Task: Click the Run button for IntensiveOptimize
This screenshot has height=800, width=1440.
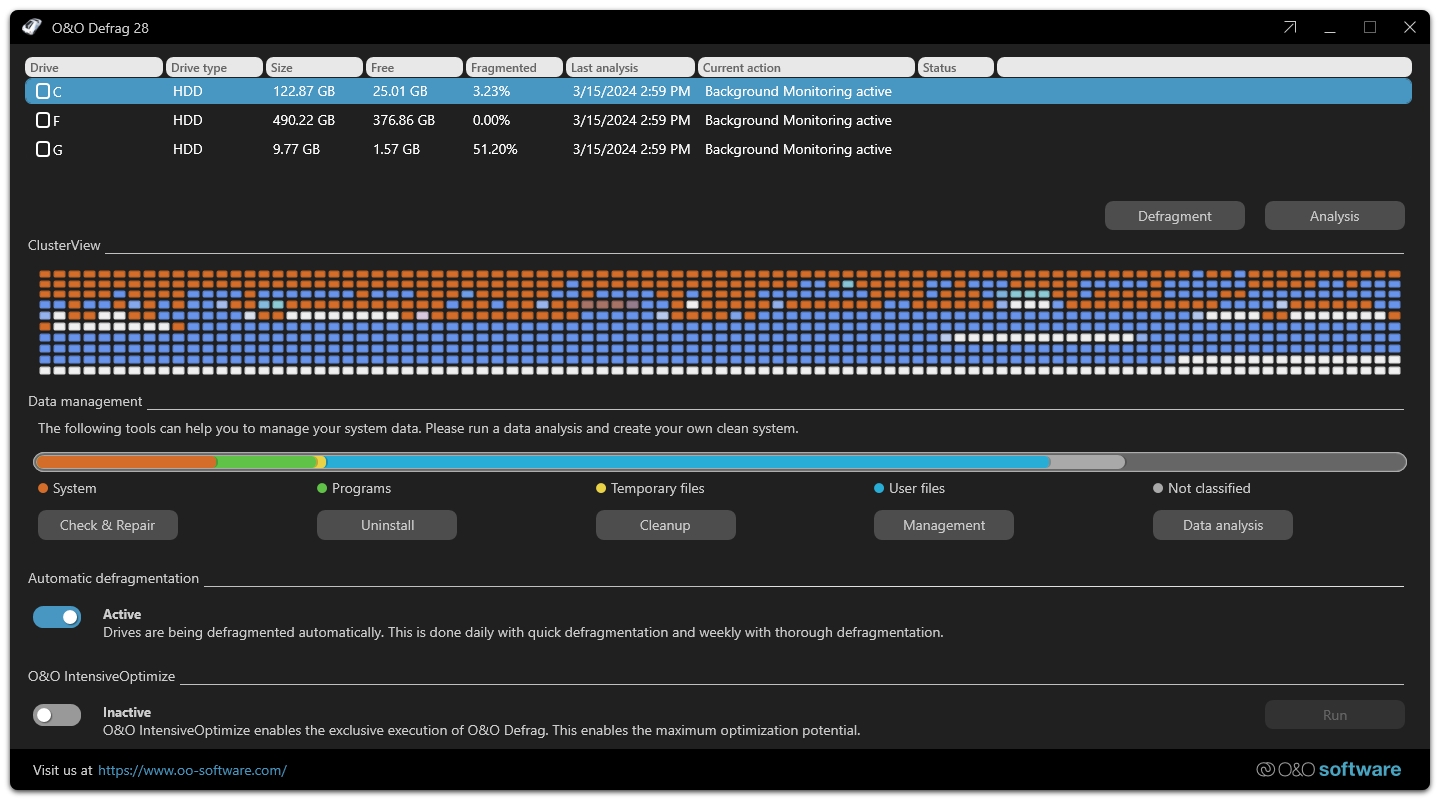Action: coord(1335,715)
